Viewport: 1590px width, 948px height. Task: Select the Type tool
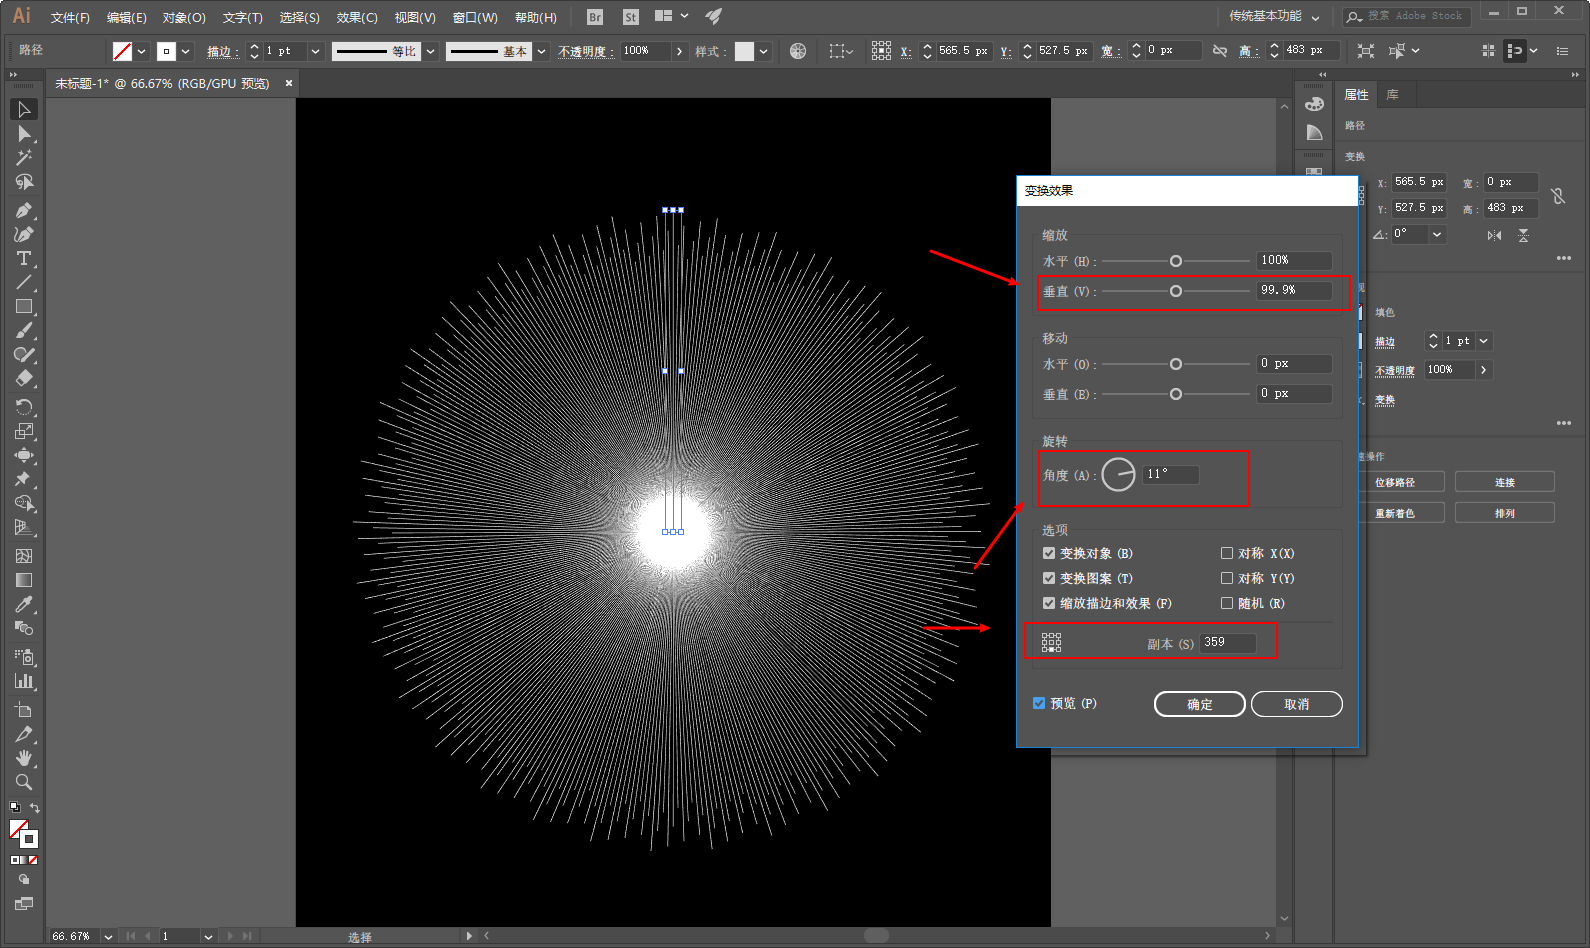click(x=24, y=258)
